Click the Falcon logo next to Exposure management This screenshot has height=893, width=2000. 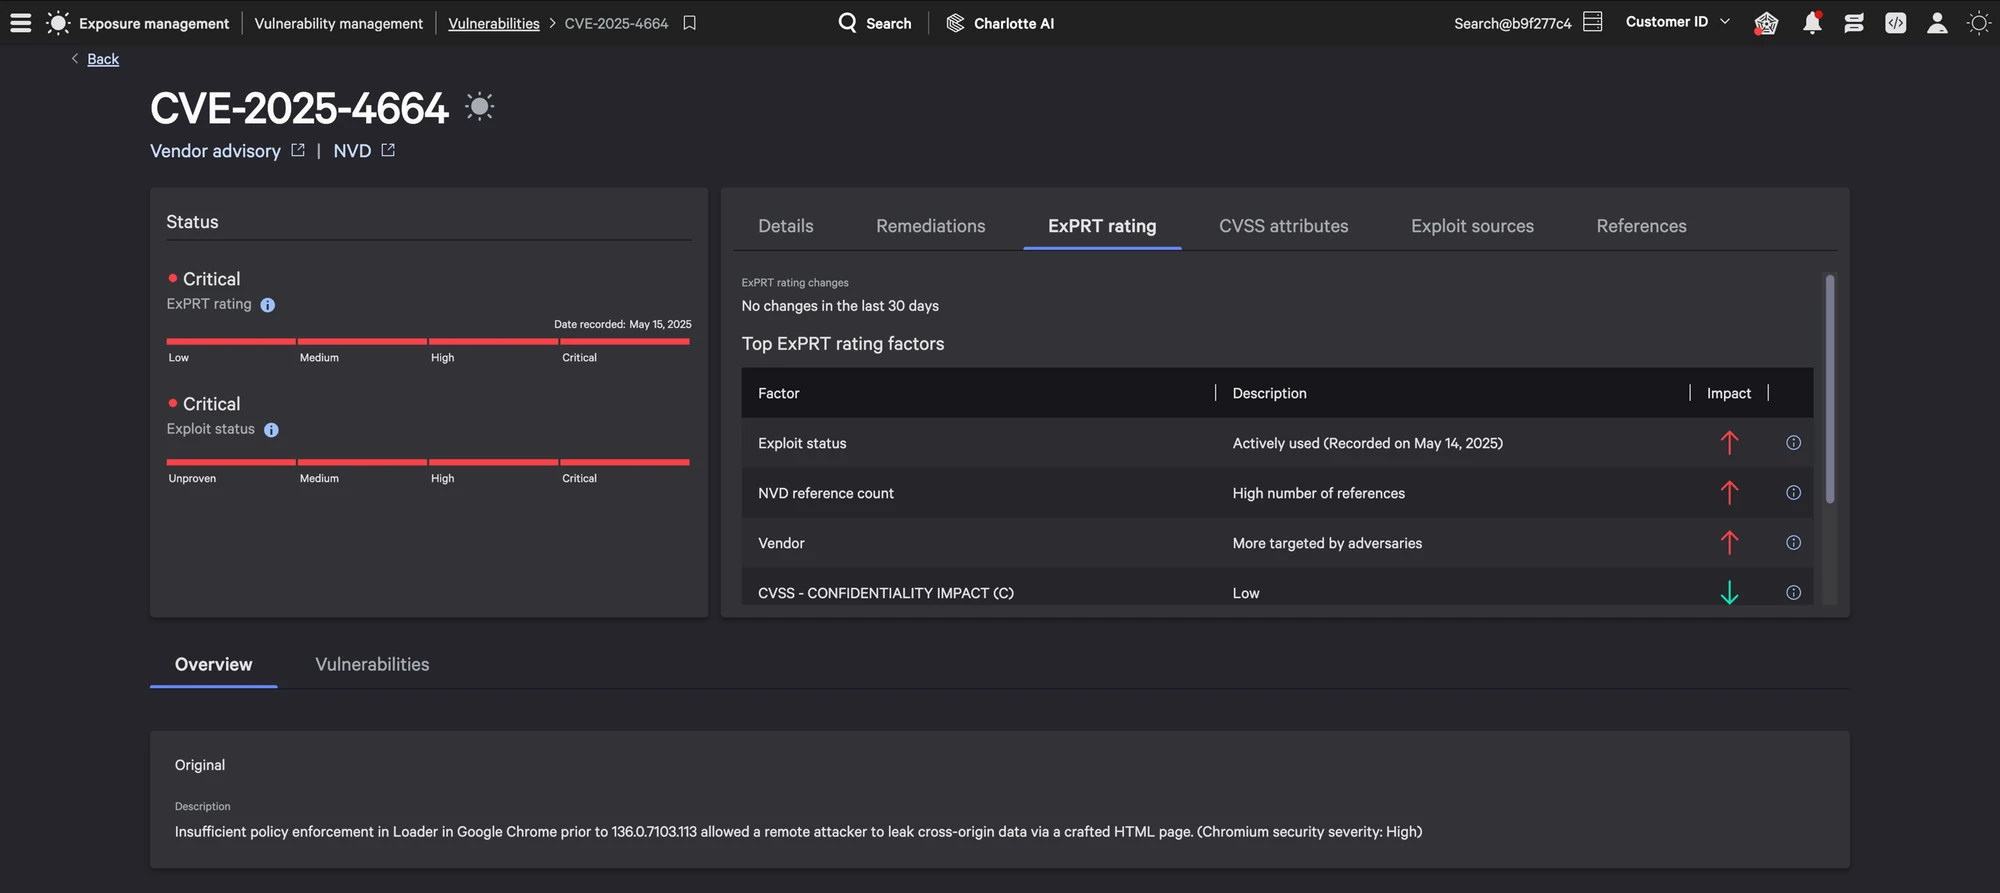tap(58, 22)
